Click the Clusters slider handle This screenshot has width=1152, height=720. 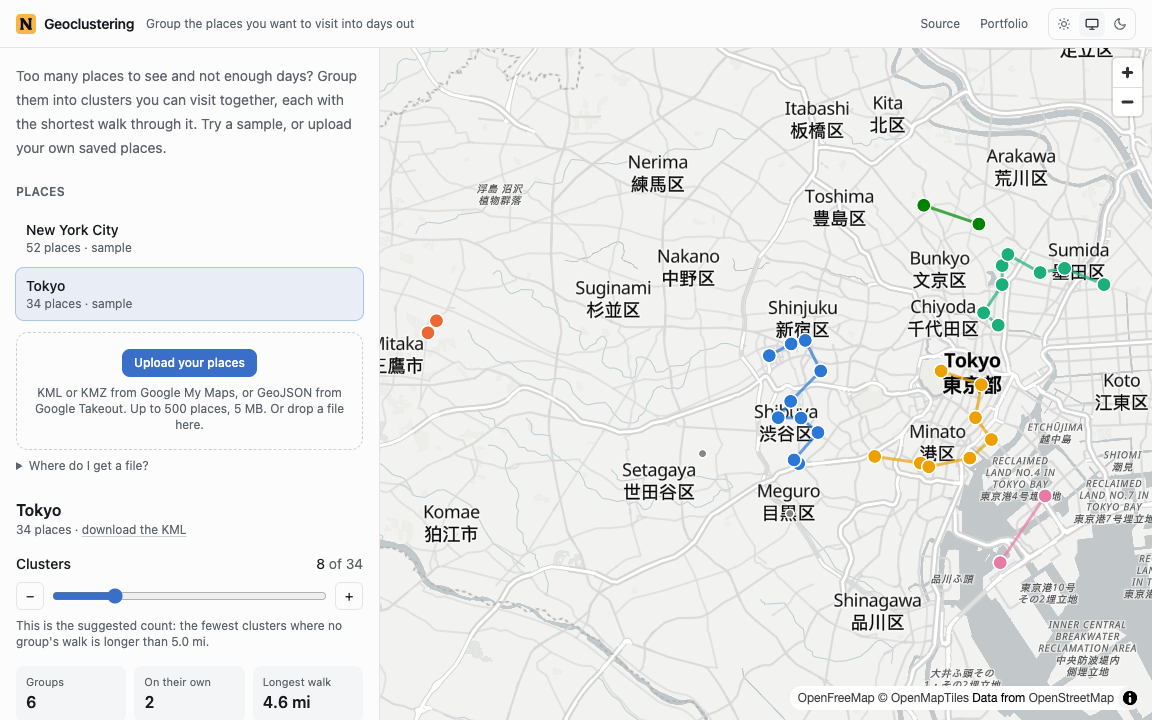115,596
